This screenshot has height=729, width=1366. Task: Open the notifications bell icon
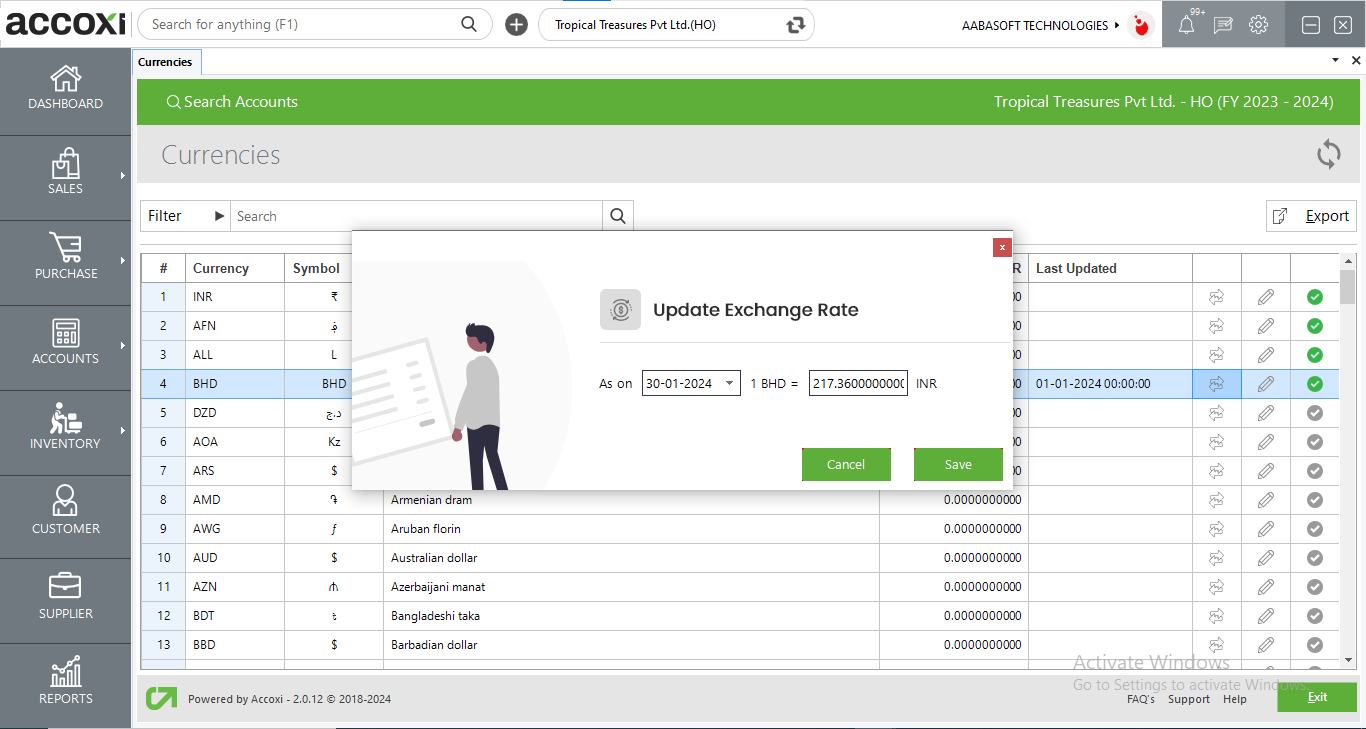coord(1187,24)
